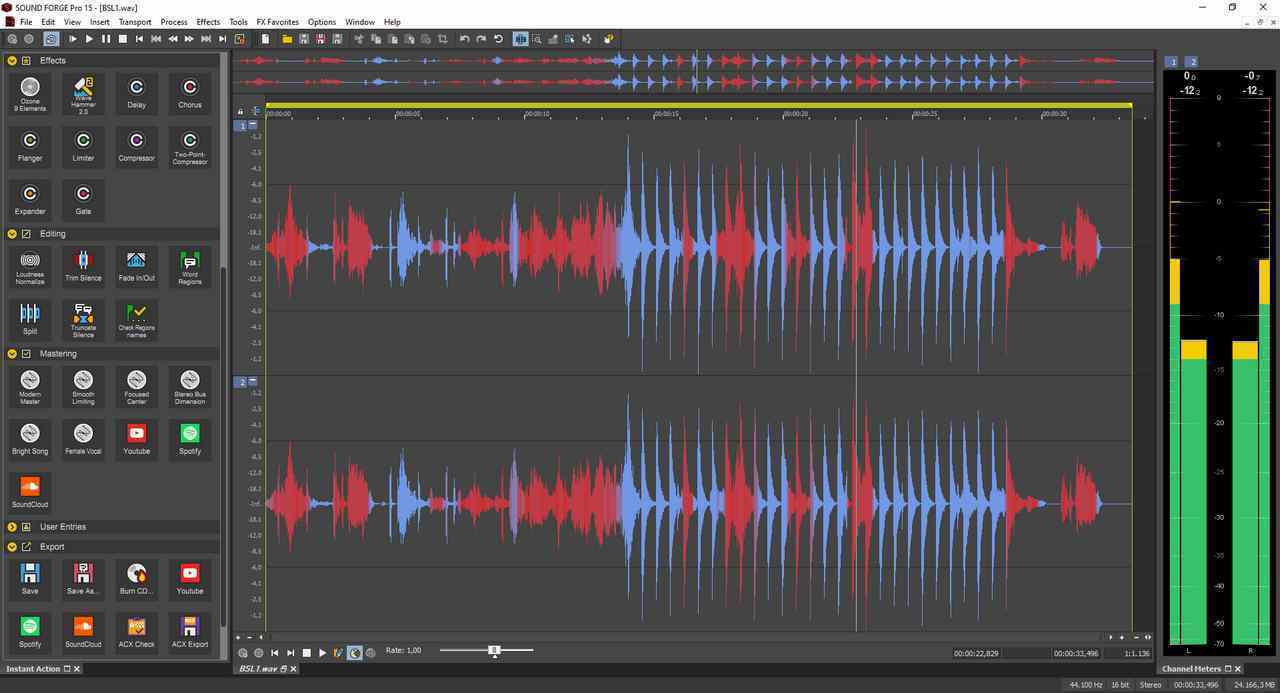1280x693 pixels.
Task: Minimize channel 1 waveform view
Action: (253, 125)
